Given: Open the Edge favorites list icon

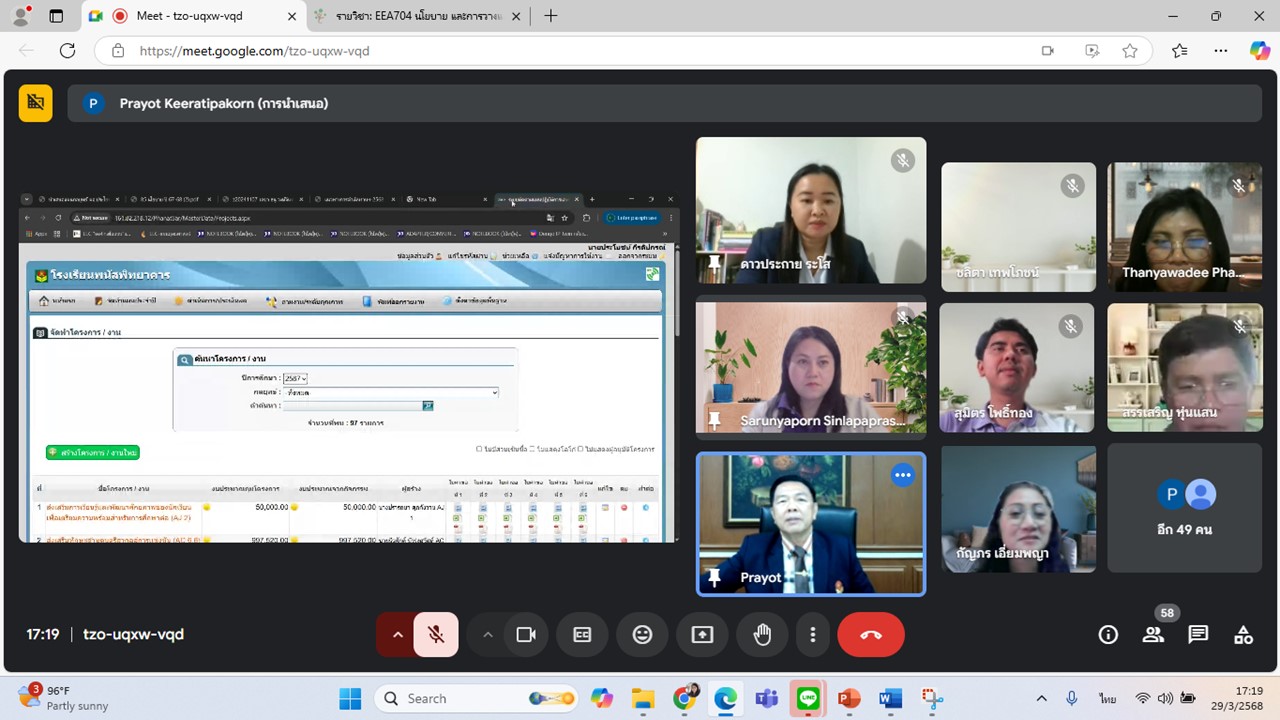Looking at the screenshot, I should pos(1180,51).
